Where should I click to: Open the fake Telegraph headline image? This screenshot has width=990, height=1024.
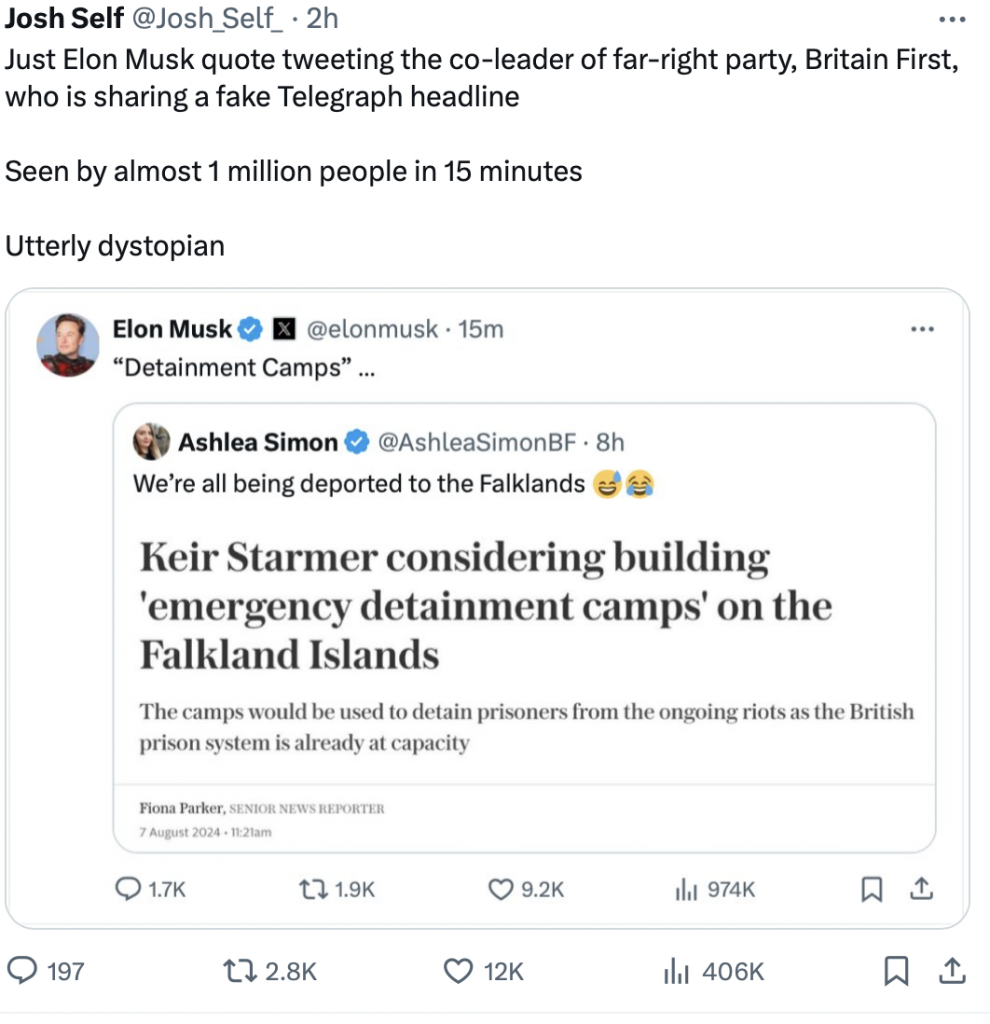tap(525, 650)
